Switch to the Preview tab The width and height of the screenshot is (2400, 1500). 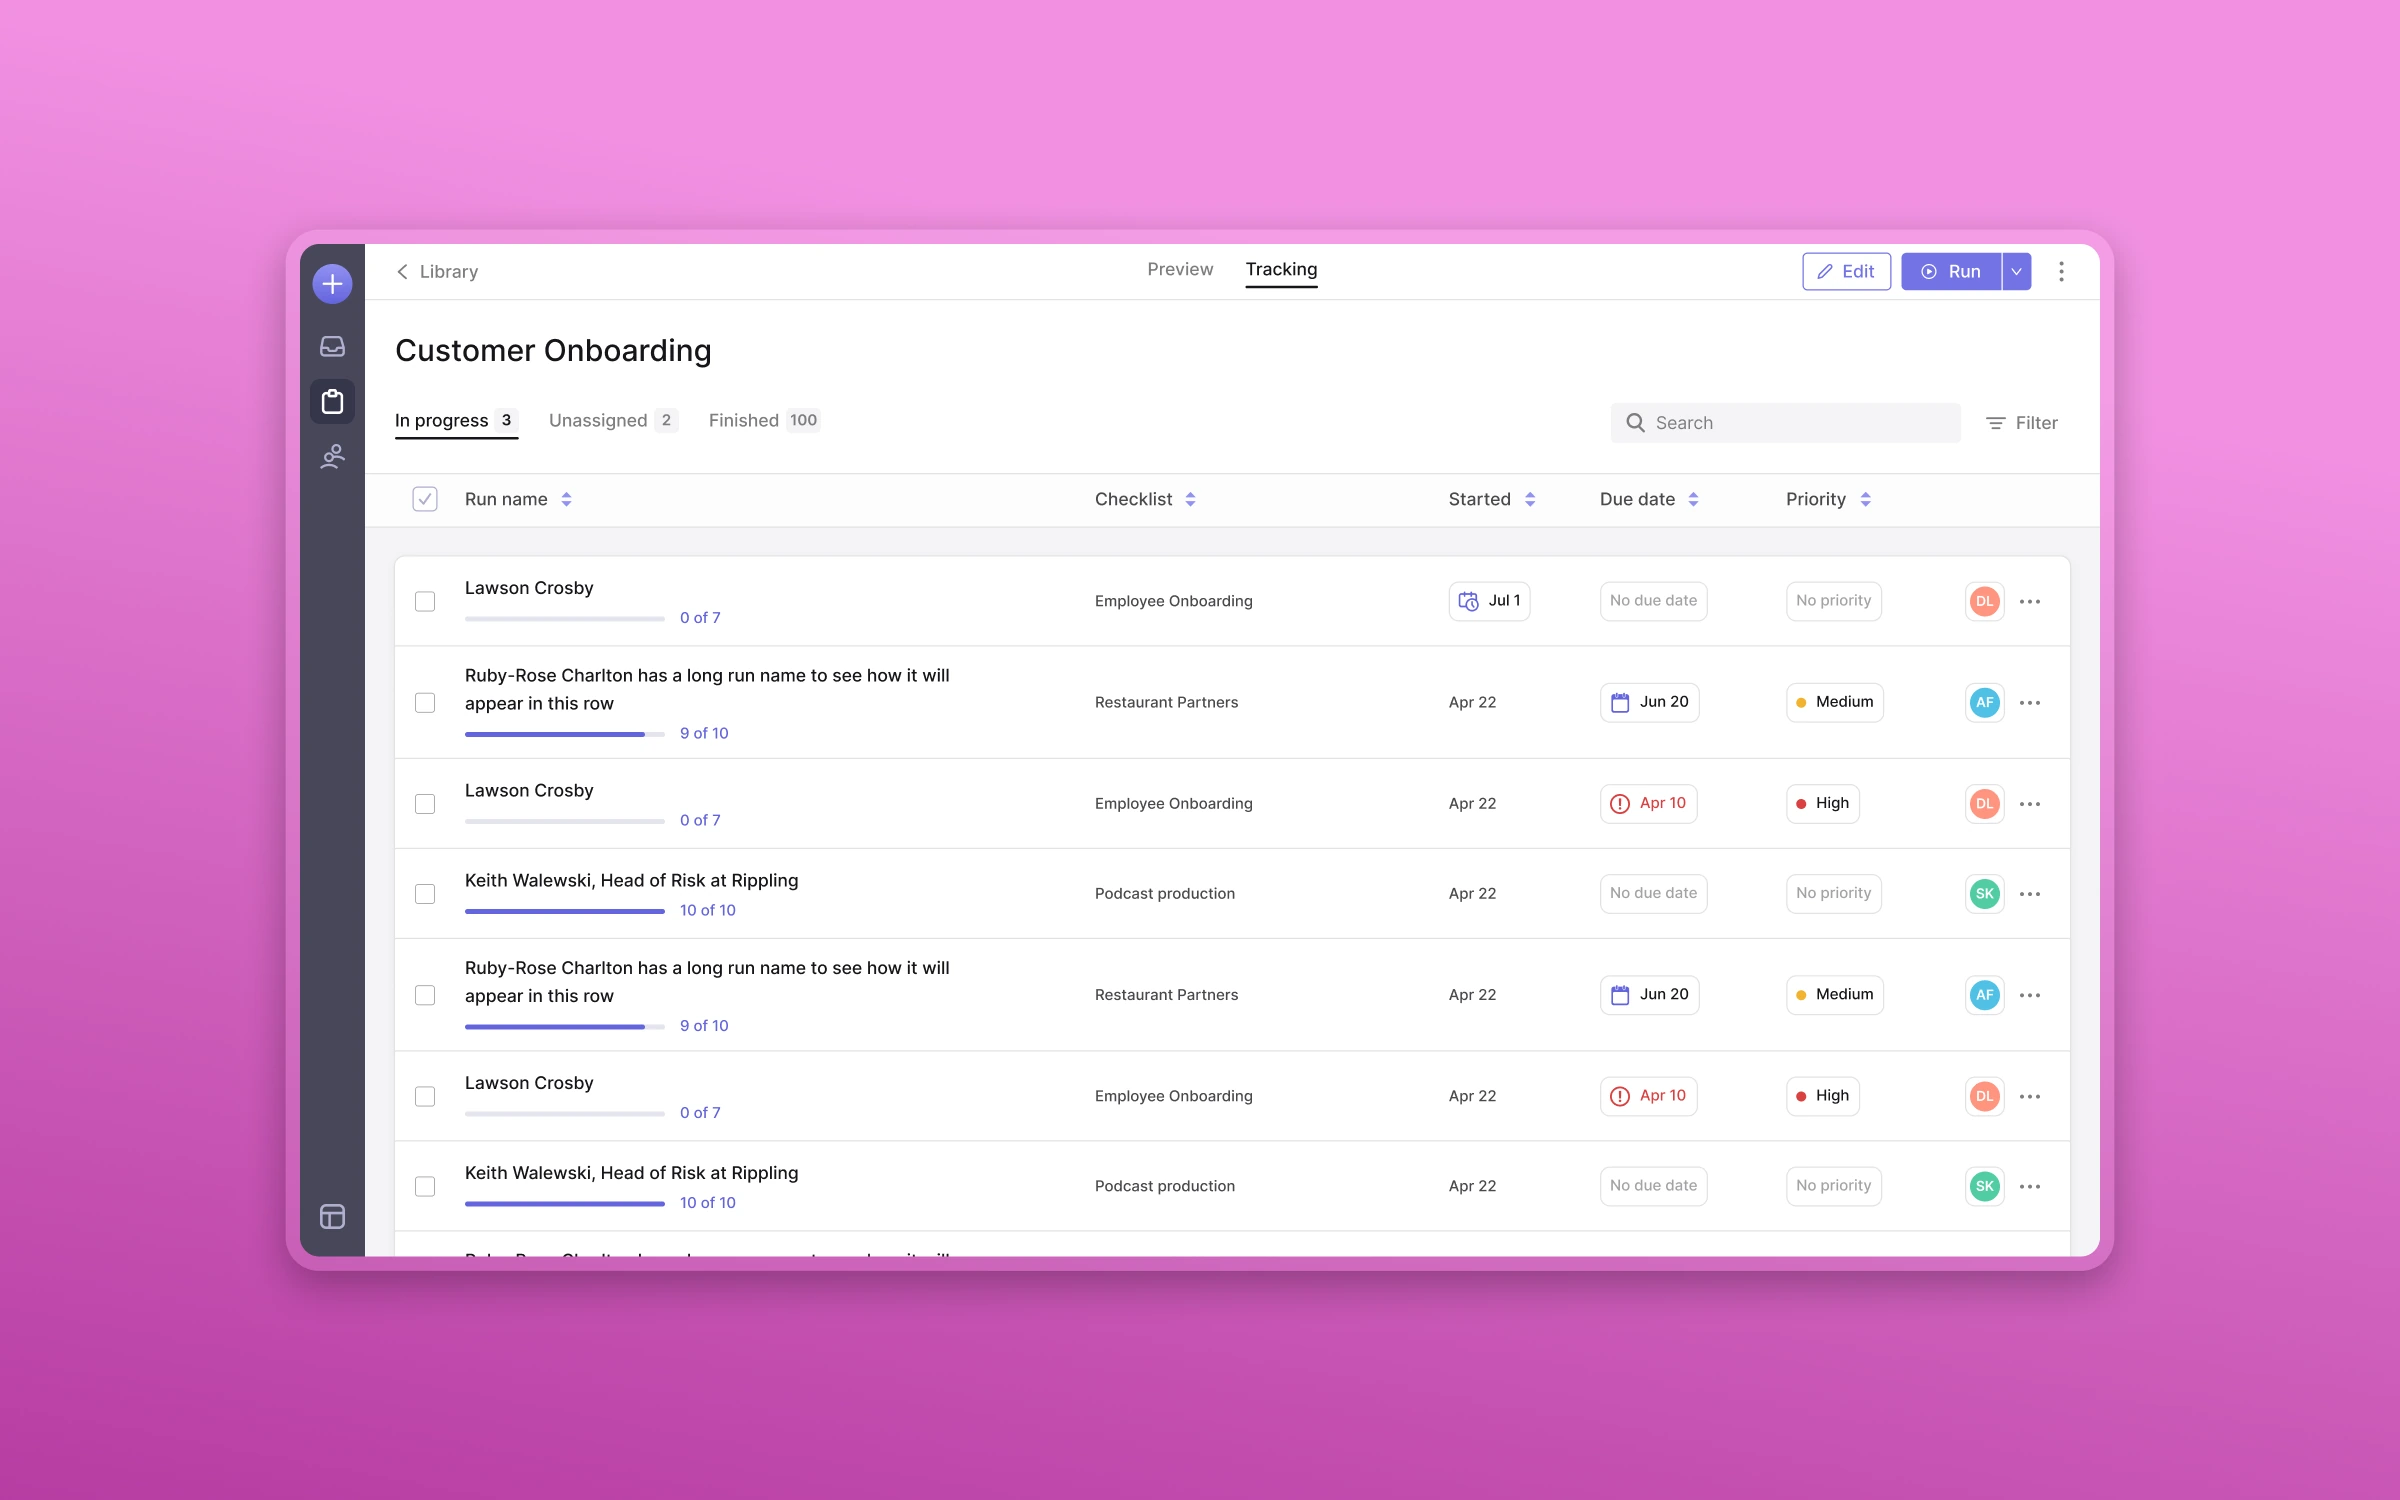tap(1180, 269)
